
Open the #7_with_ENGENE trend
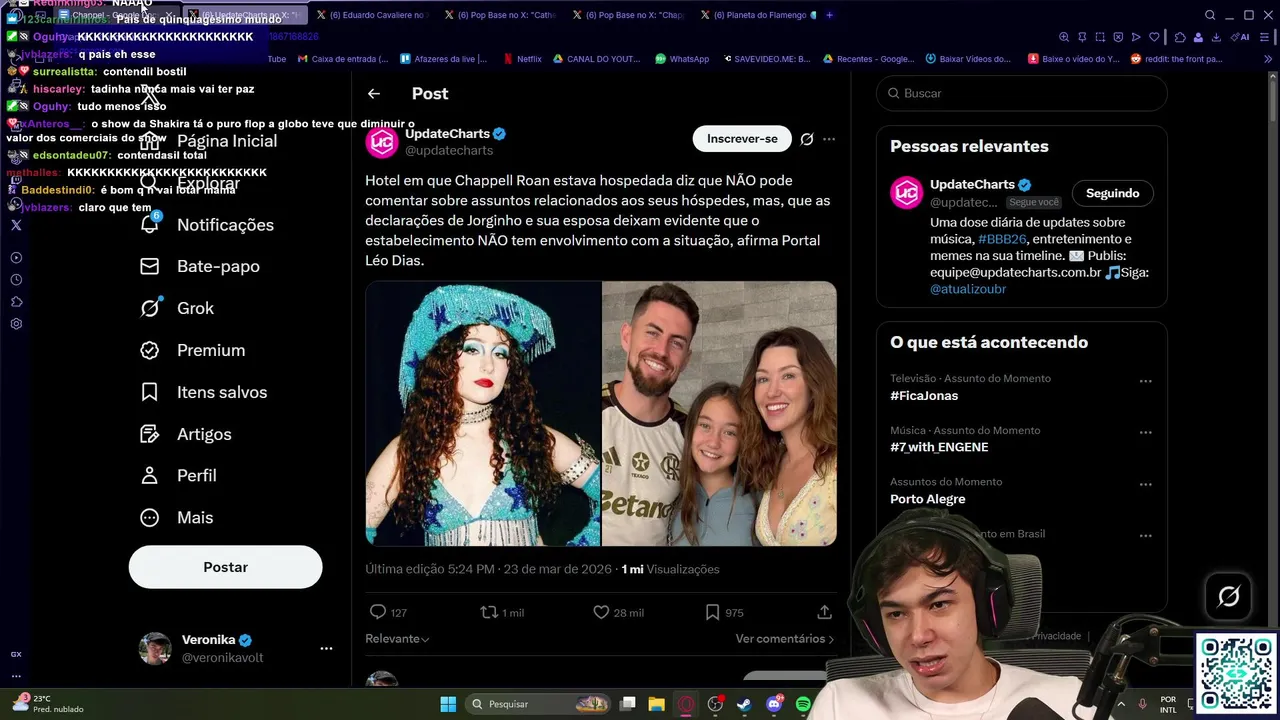pos(939,447)
